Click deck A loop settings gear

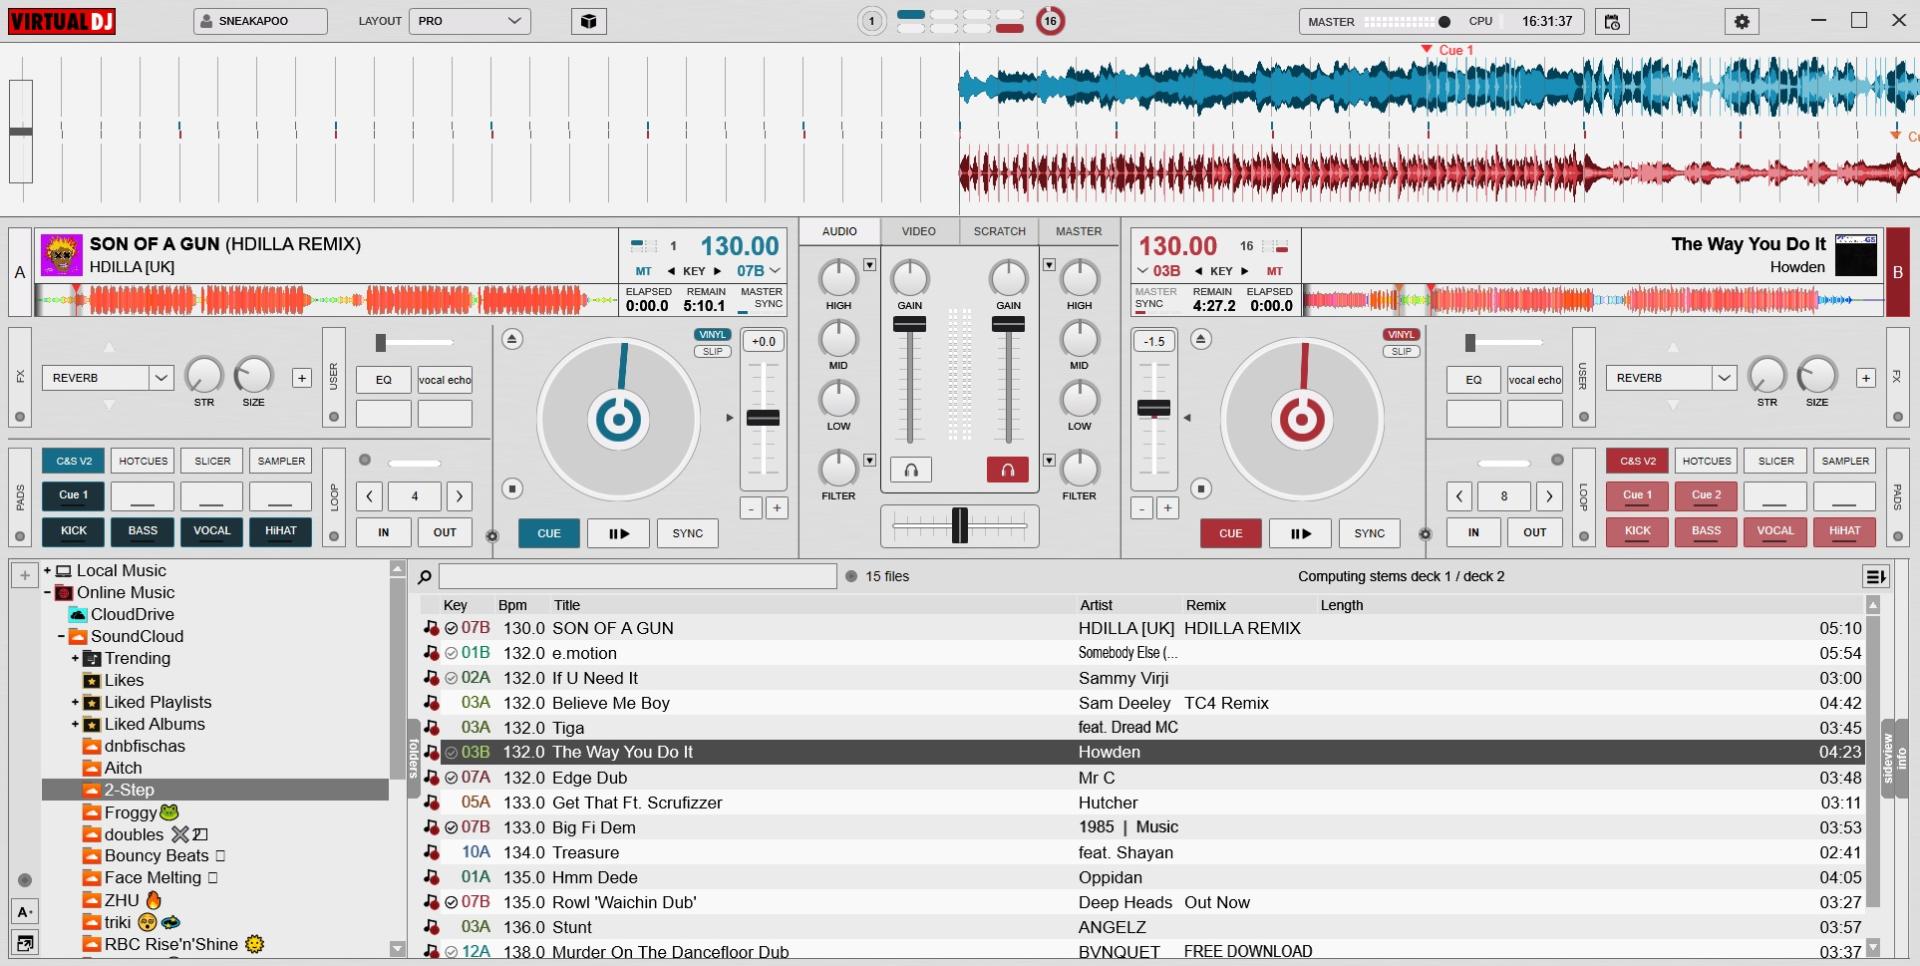point(492,536)
